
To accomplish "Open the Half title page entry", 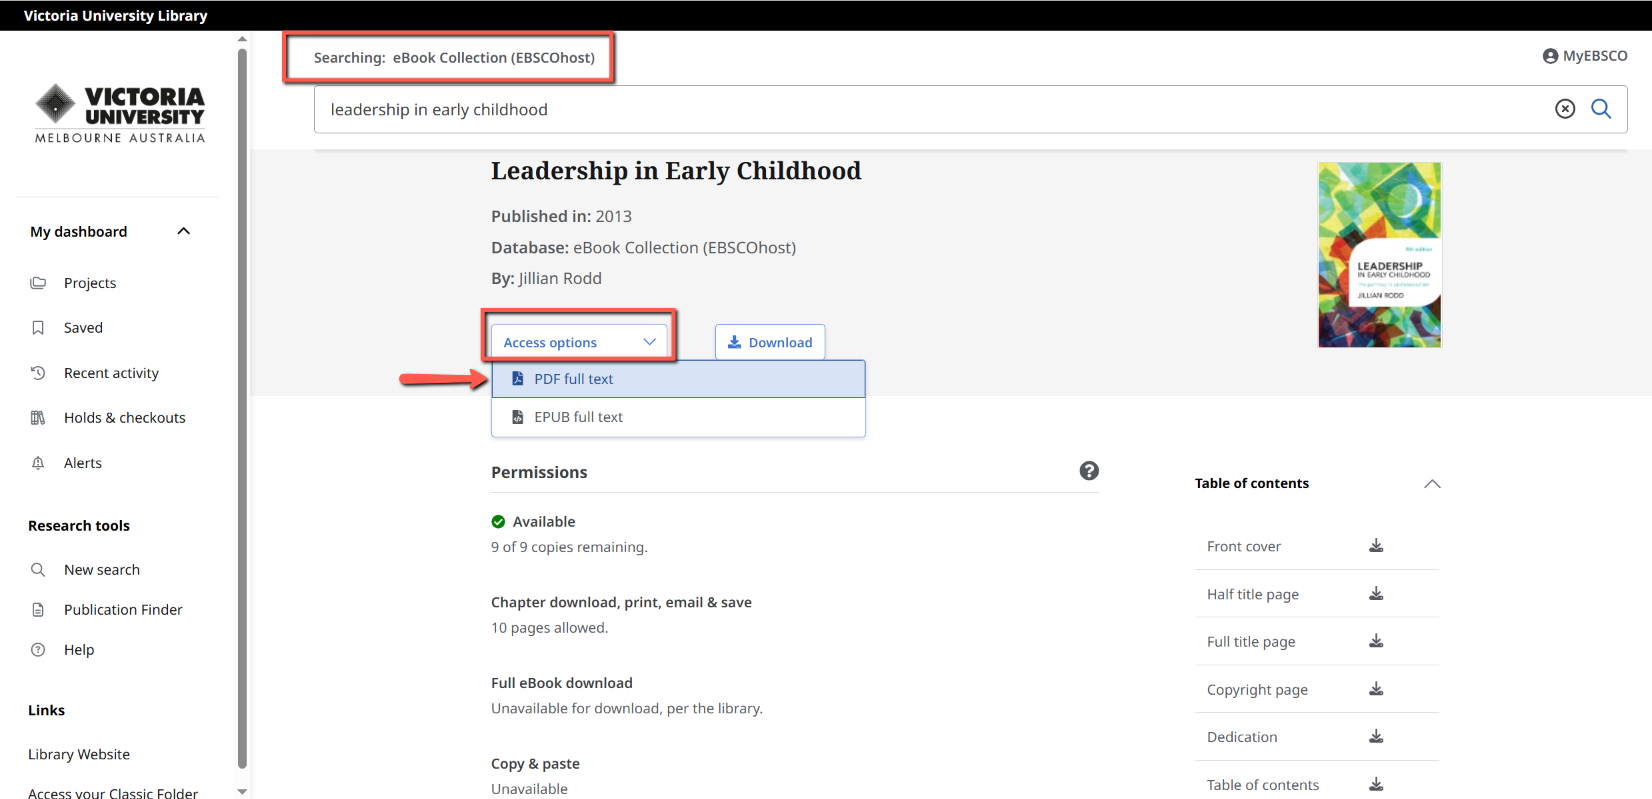I will (x=1253, y=594).
